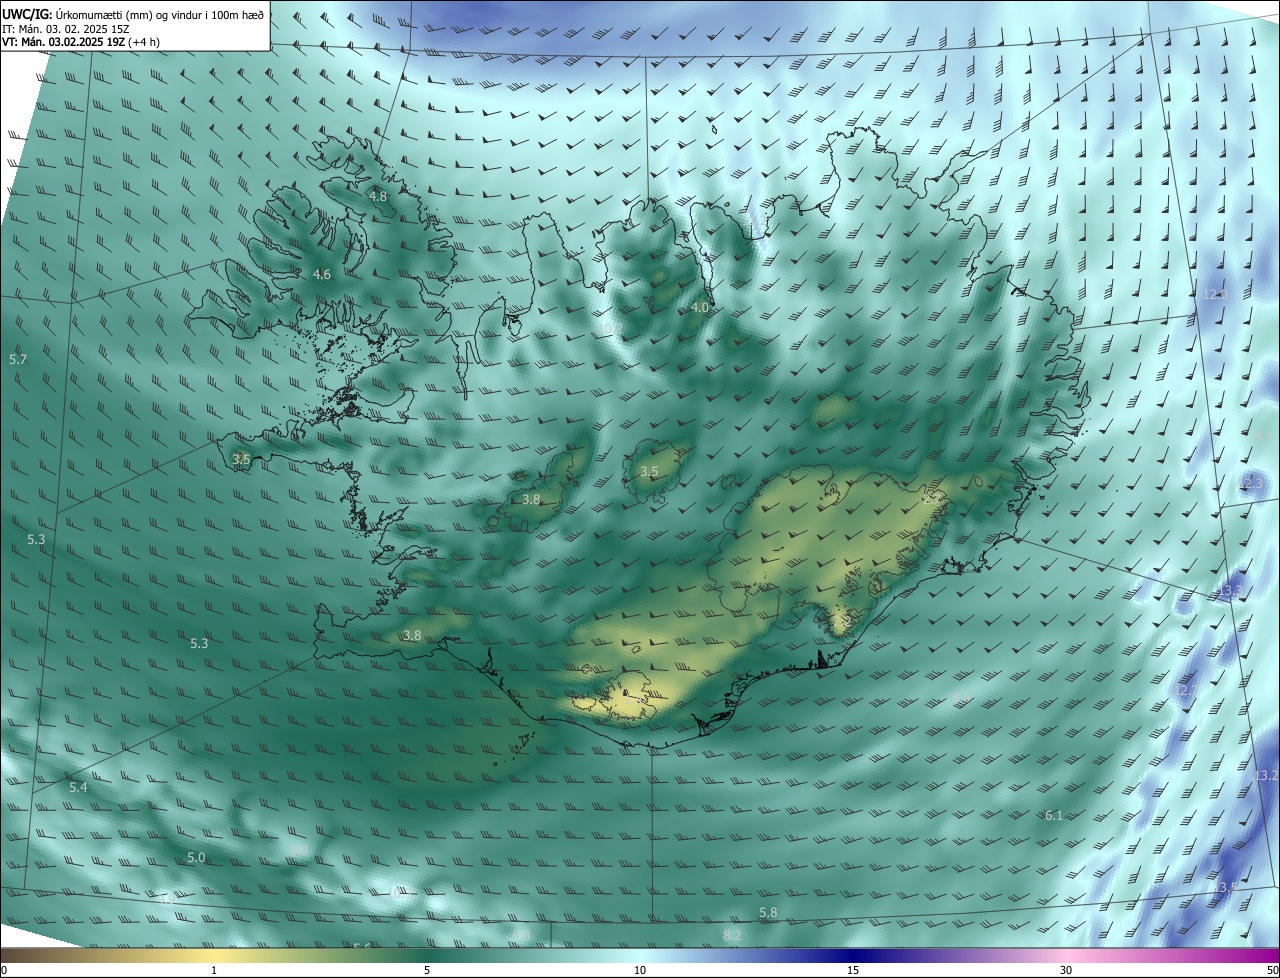1280x978 pixels.
Task: Click the 5.7 value near the west edge
Action: 18,359
